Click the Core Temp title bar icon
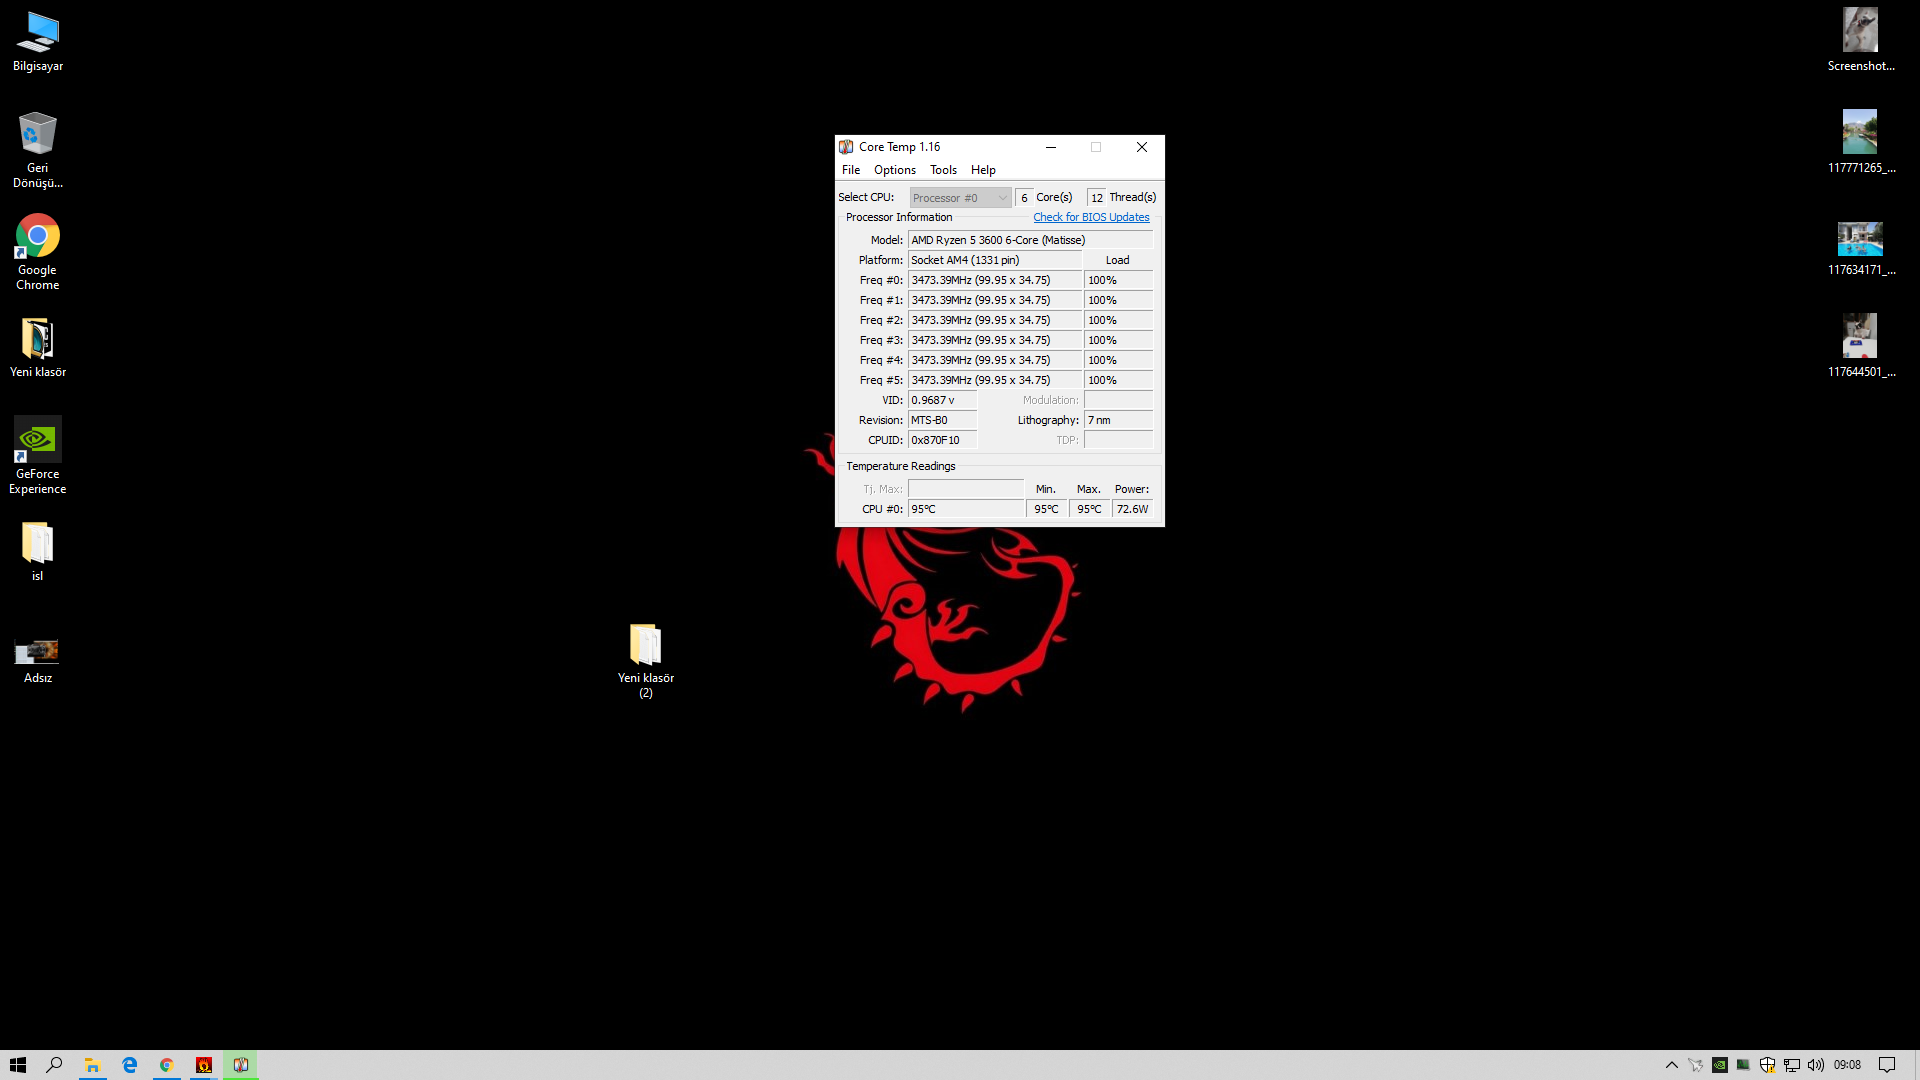 coord(847,147)
